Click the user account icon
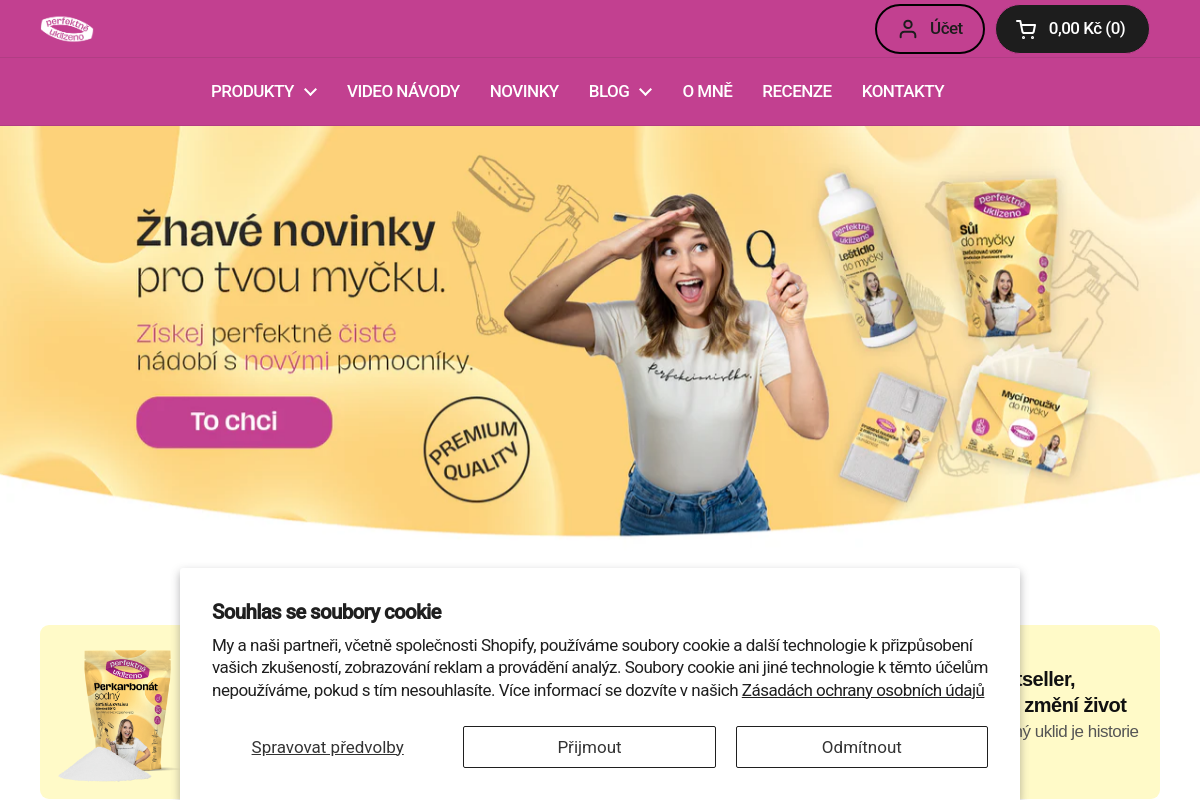This screenshot has width=1200, height=800. [x=907, y=29]
